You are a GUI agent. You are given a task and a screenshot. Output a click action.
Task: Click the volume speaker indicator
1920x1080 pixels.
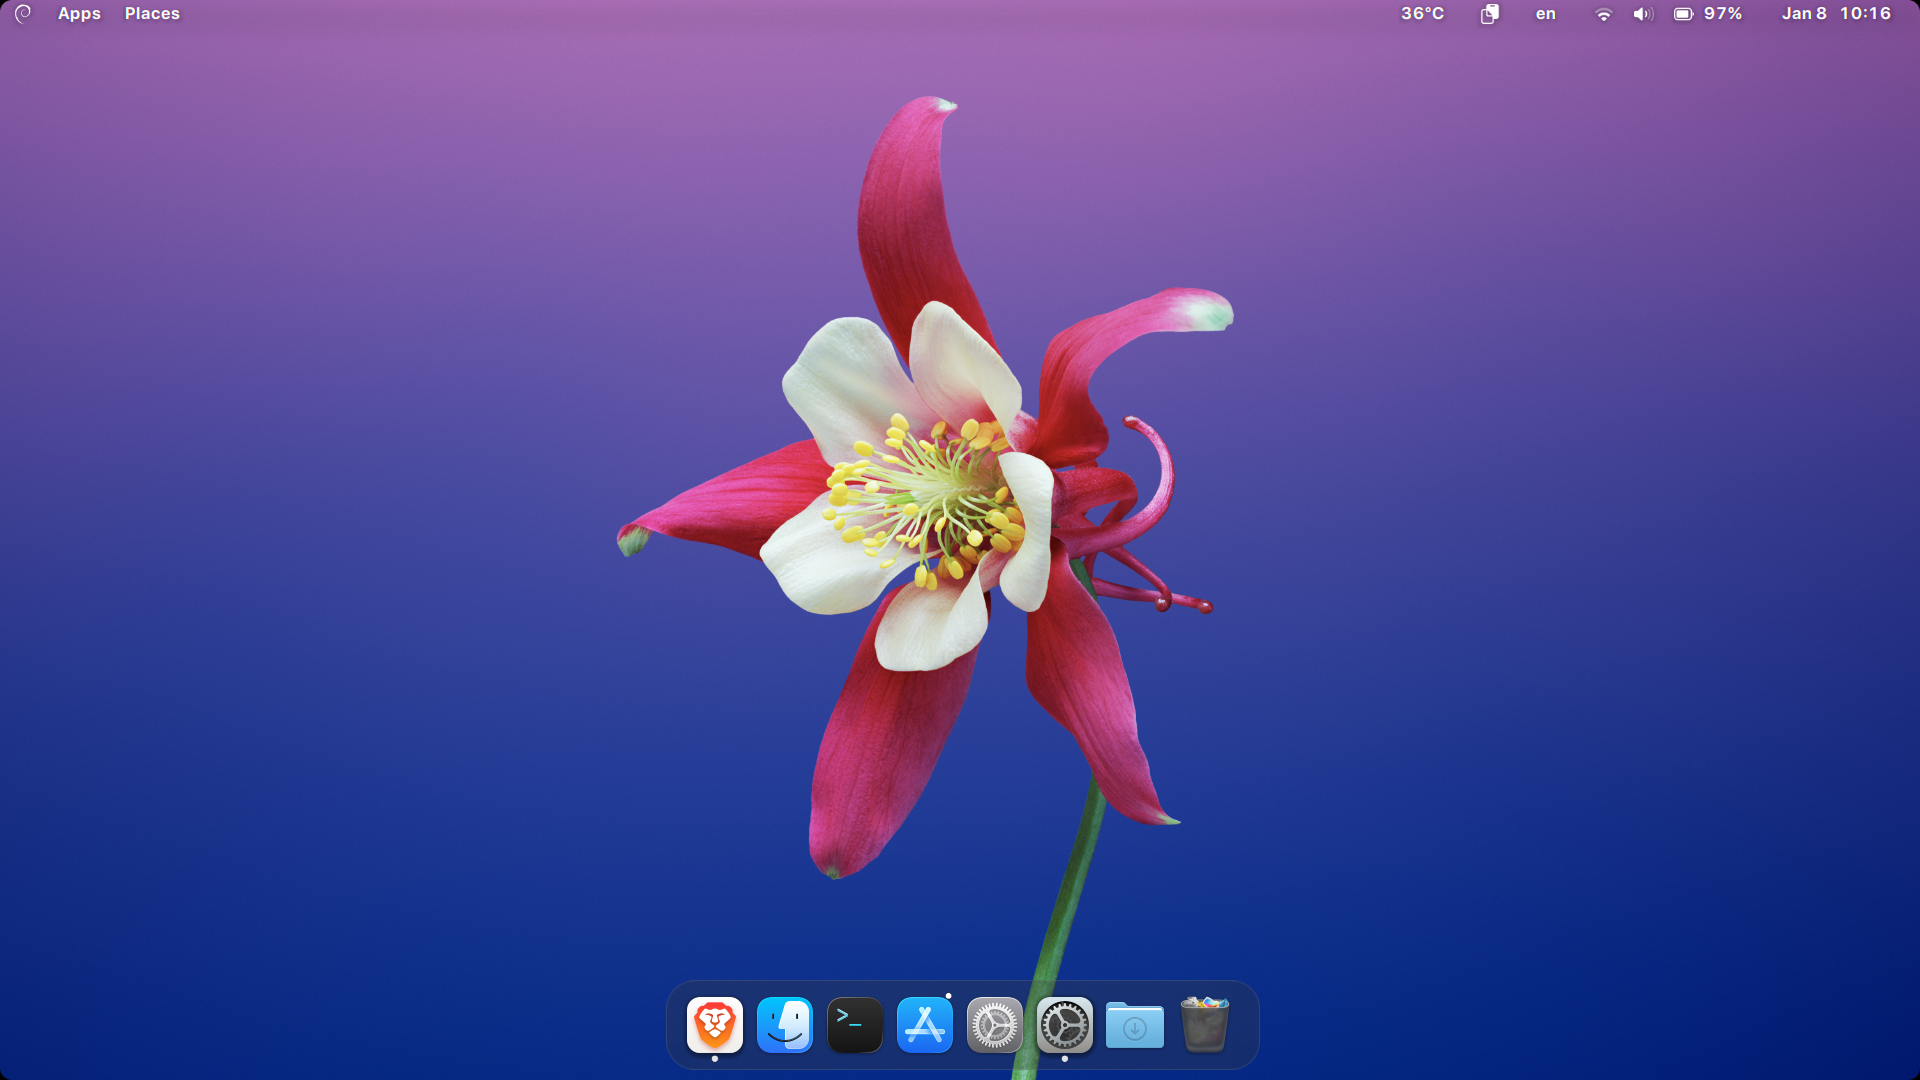(1643, 14)
